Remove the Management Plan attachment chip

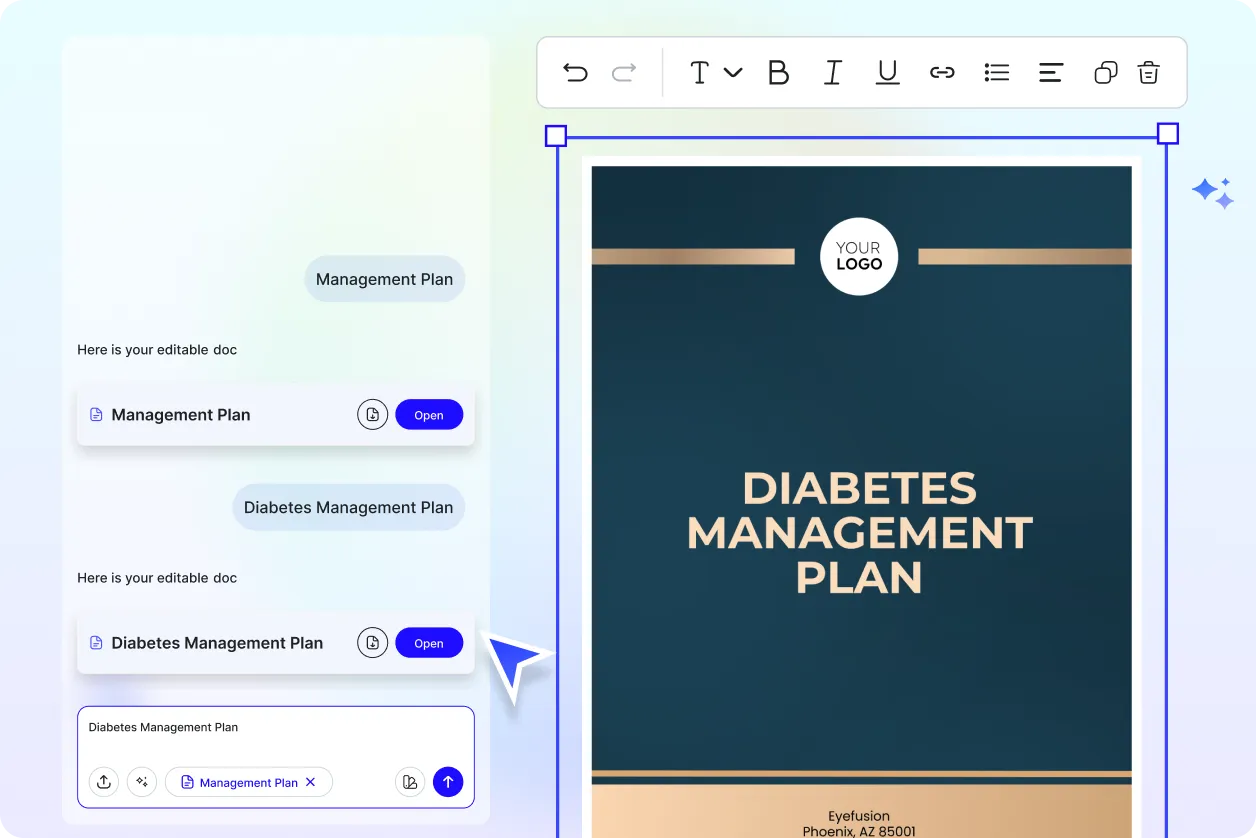pyautogui.click(x=311, y=782)
